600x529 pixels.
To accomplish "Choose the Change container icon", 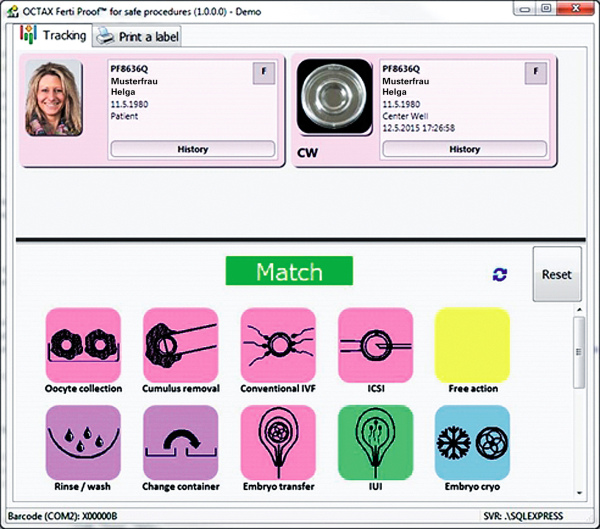I will (181, 442).
